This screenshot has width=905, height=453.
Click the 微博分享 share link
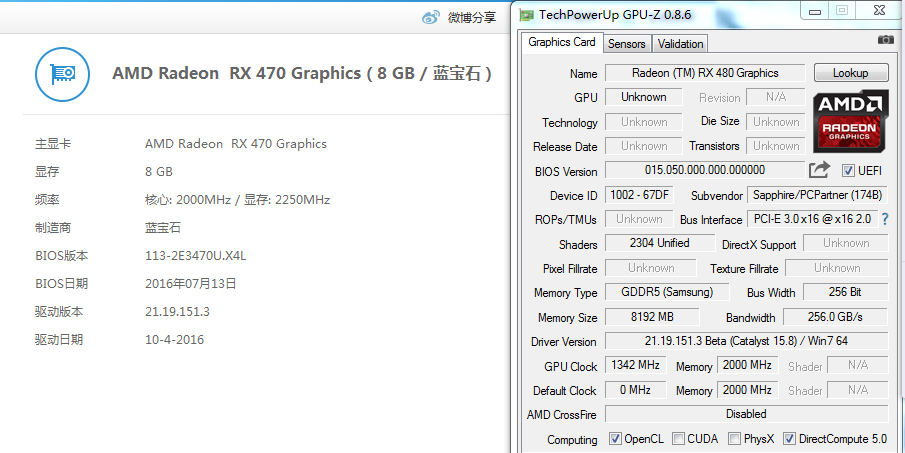472,17
